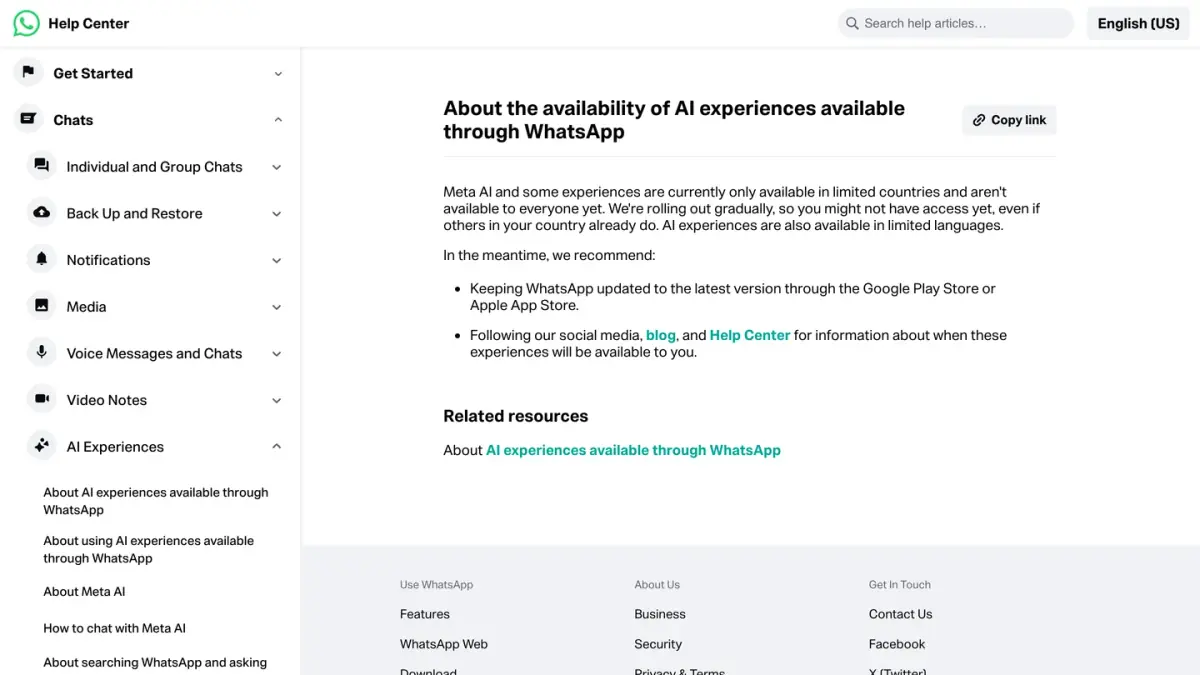The height and width of the screenshot is (675, 1200).
Task: Open 'About Meta AI' sidebar article
Action: [x=84, y=591]
